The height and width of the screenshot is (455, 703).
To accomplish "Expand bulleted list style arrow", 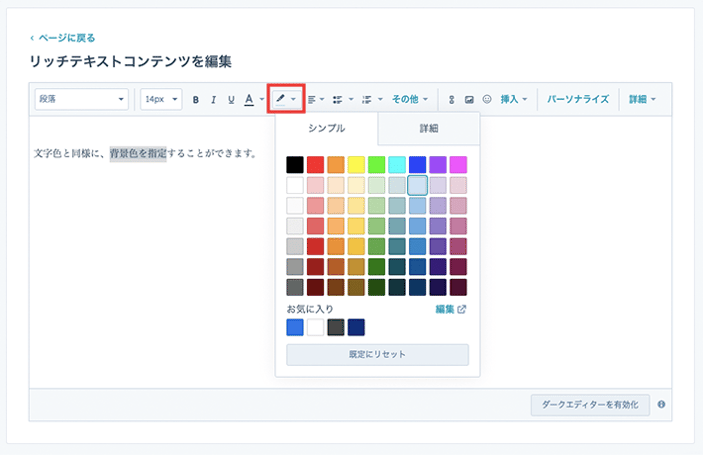I will [x=351, y=100].
